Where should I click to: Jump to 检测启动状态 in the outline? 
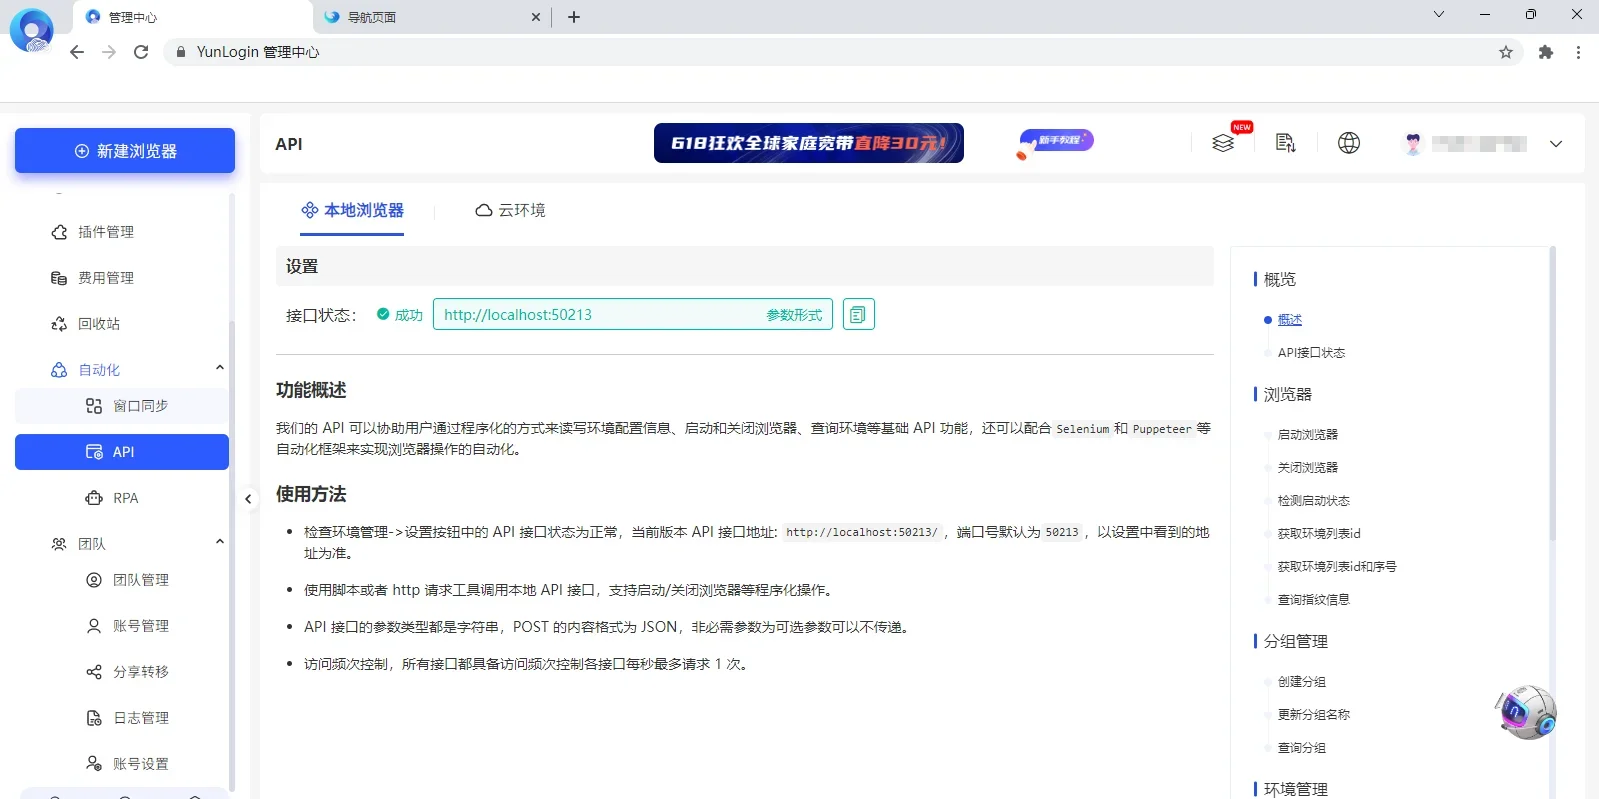[1313, 501]
